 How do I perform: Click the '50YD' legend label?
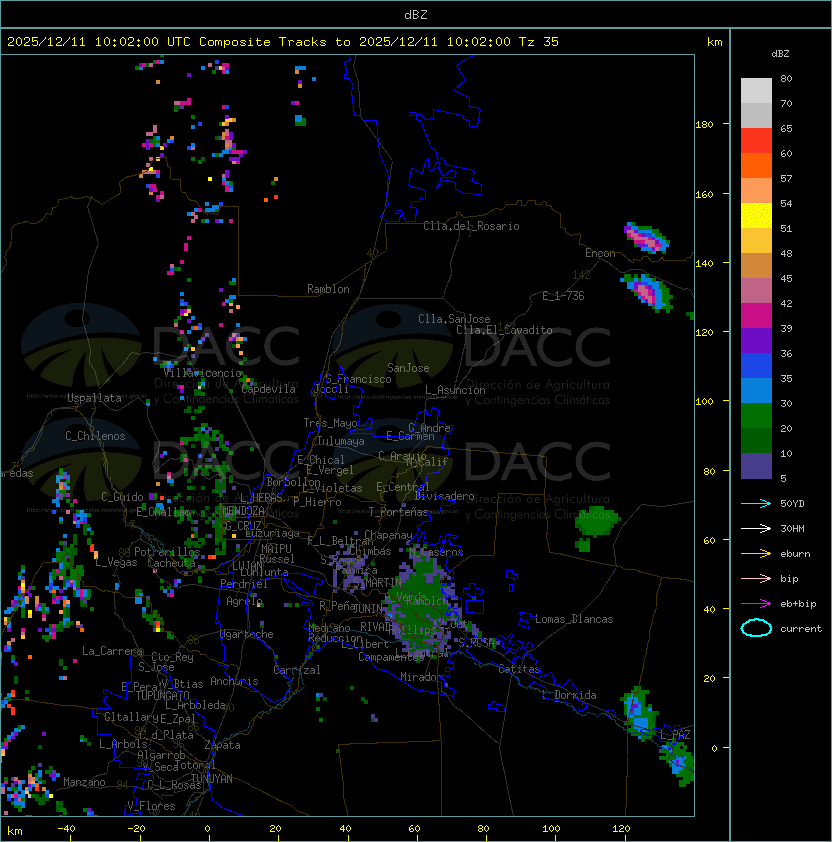click(x=792, y=503)
